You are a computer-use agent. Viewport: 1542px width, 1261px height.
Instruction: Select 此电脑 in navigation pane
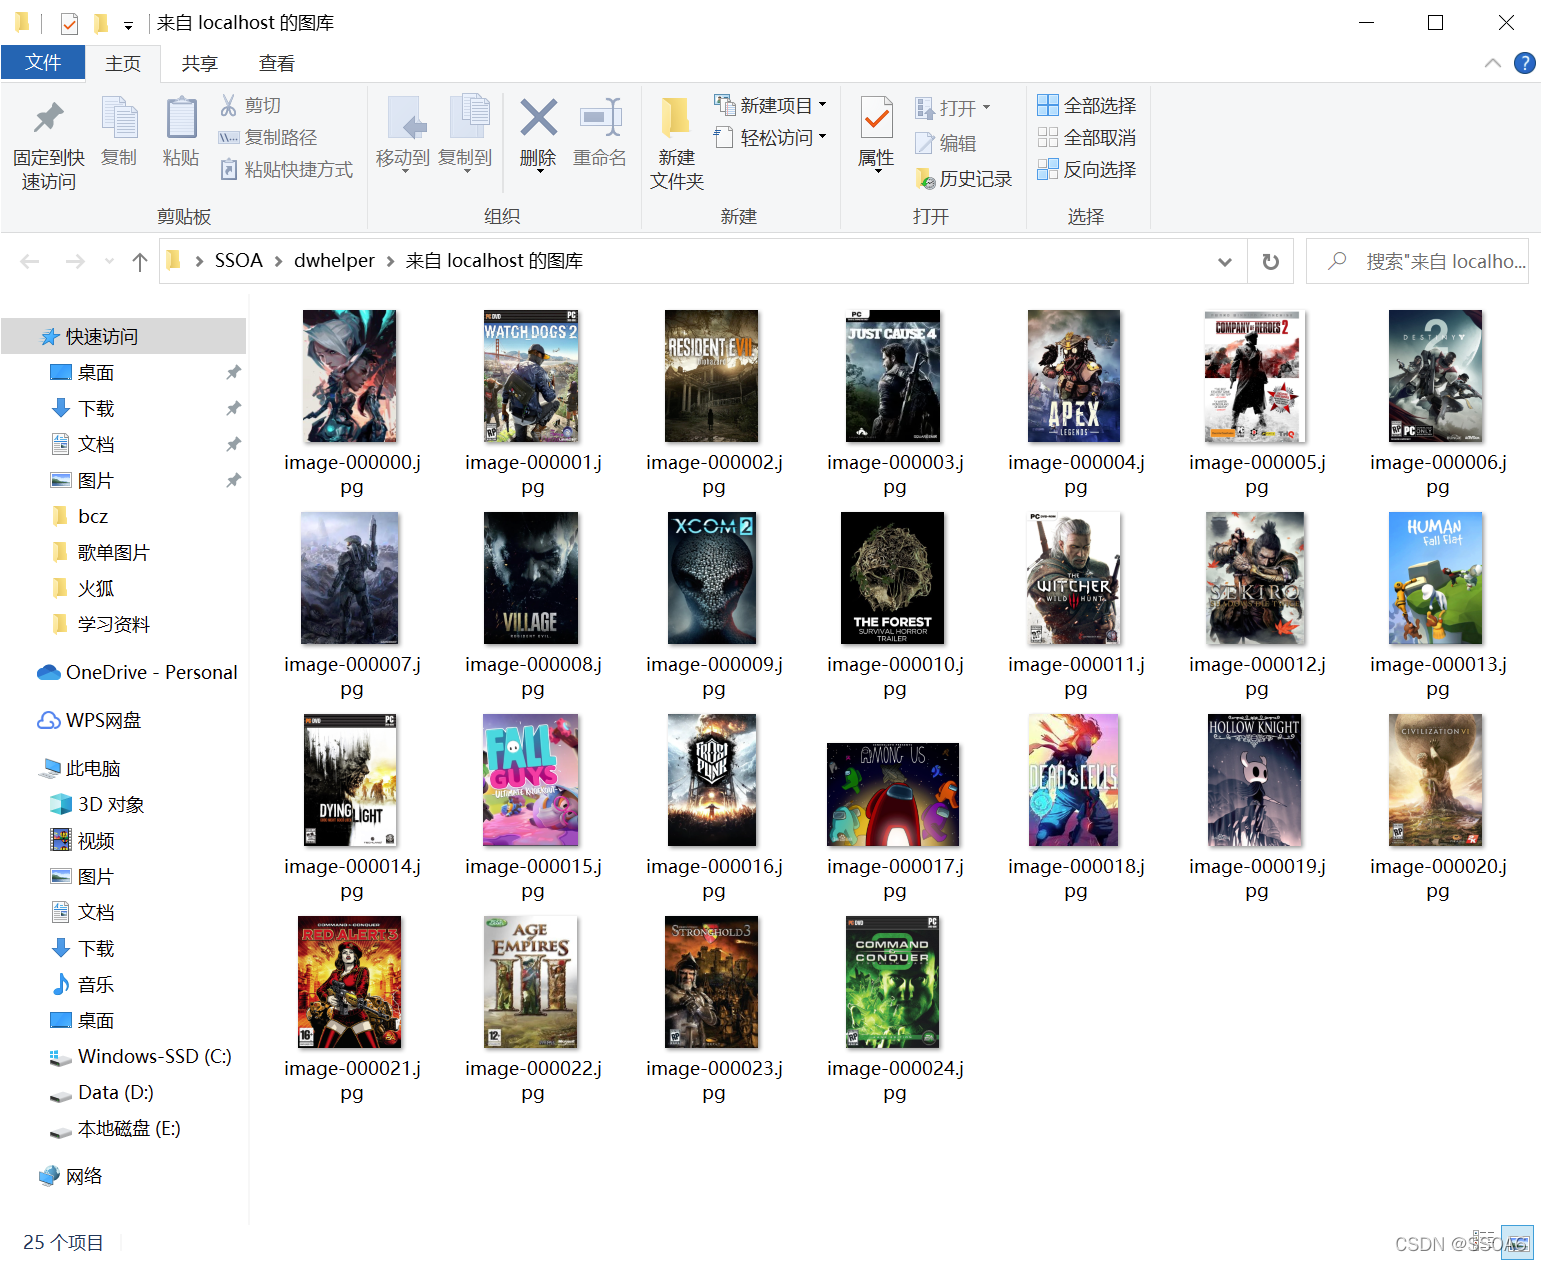pyautogui.click(x=79, y=768)
